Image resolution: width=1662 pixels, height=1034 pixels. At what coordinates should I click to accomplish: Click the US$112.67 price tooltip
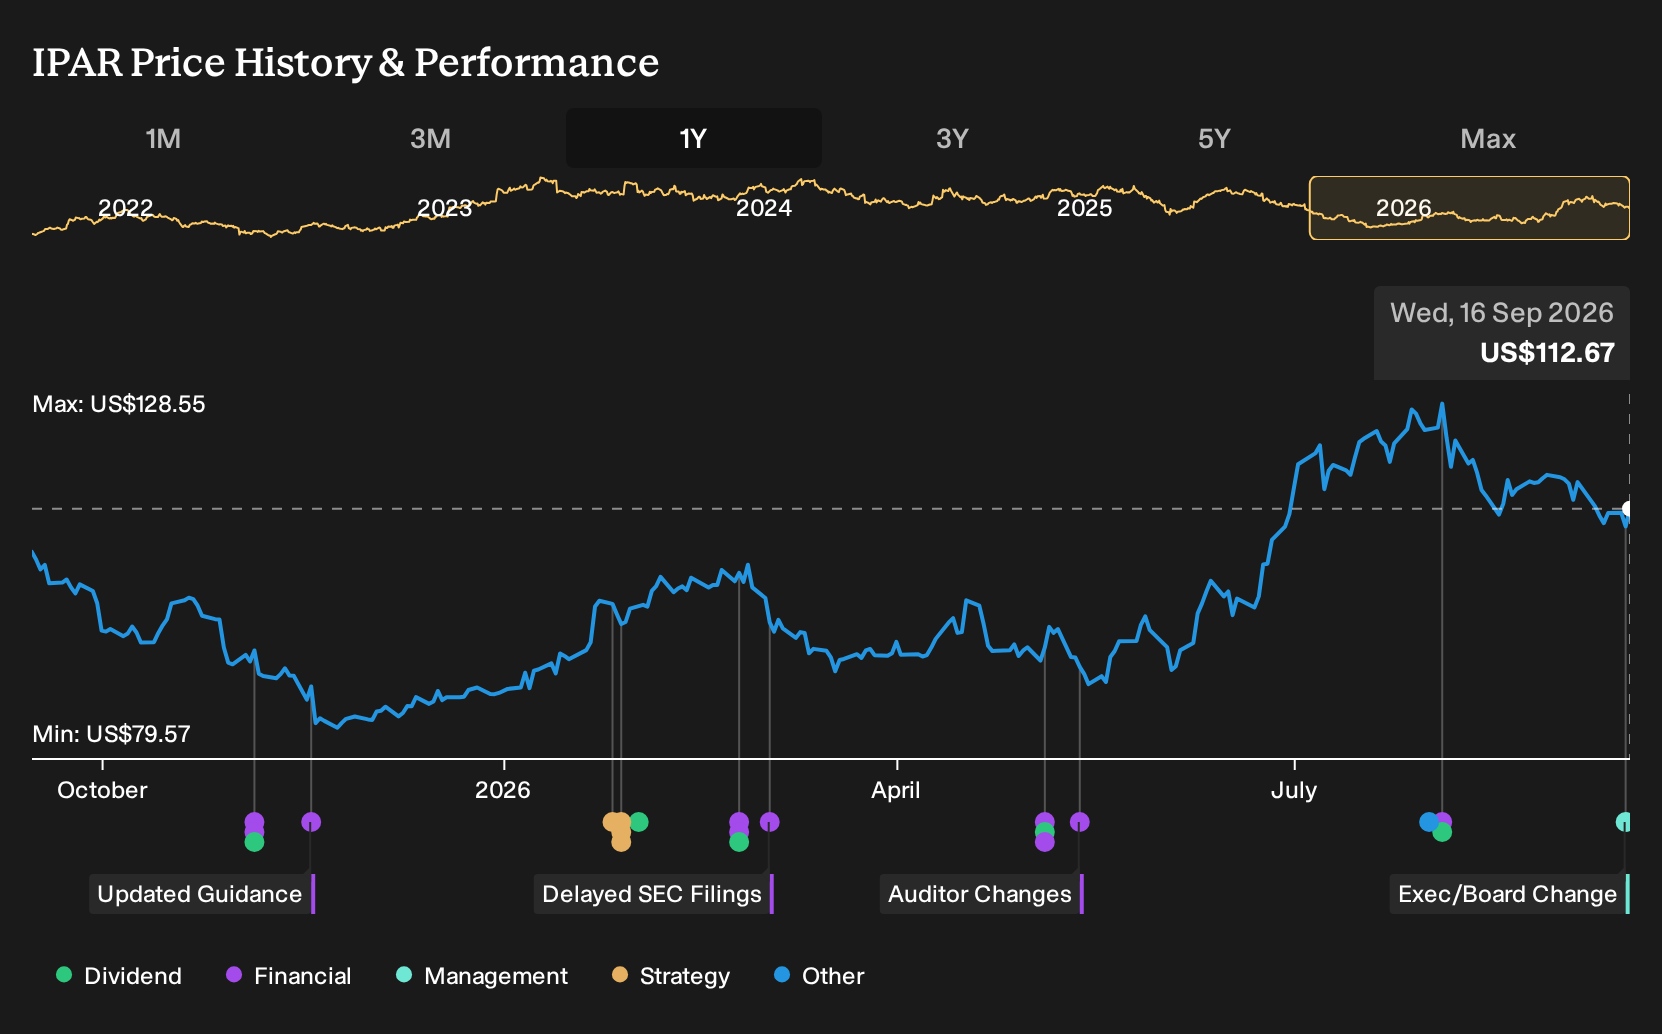(x=1501, y=333)
